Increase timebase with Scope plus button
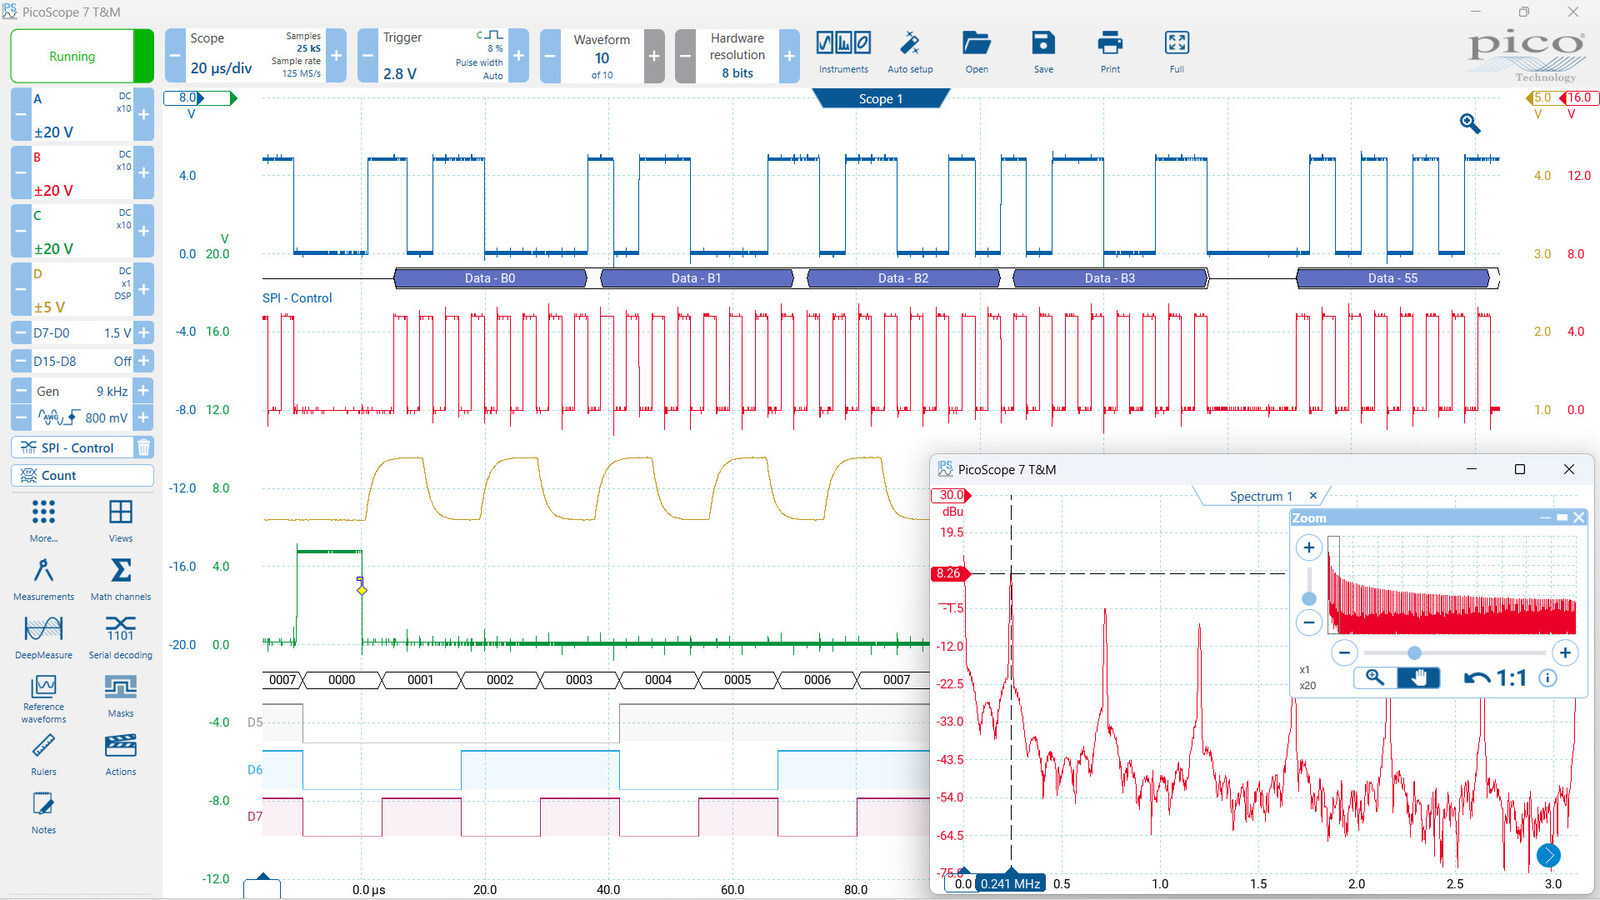 tap(336, 56)
